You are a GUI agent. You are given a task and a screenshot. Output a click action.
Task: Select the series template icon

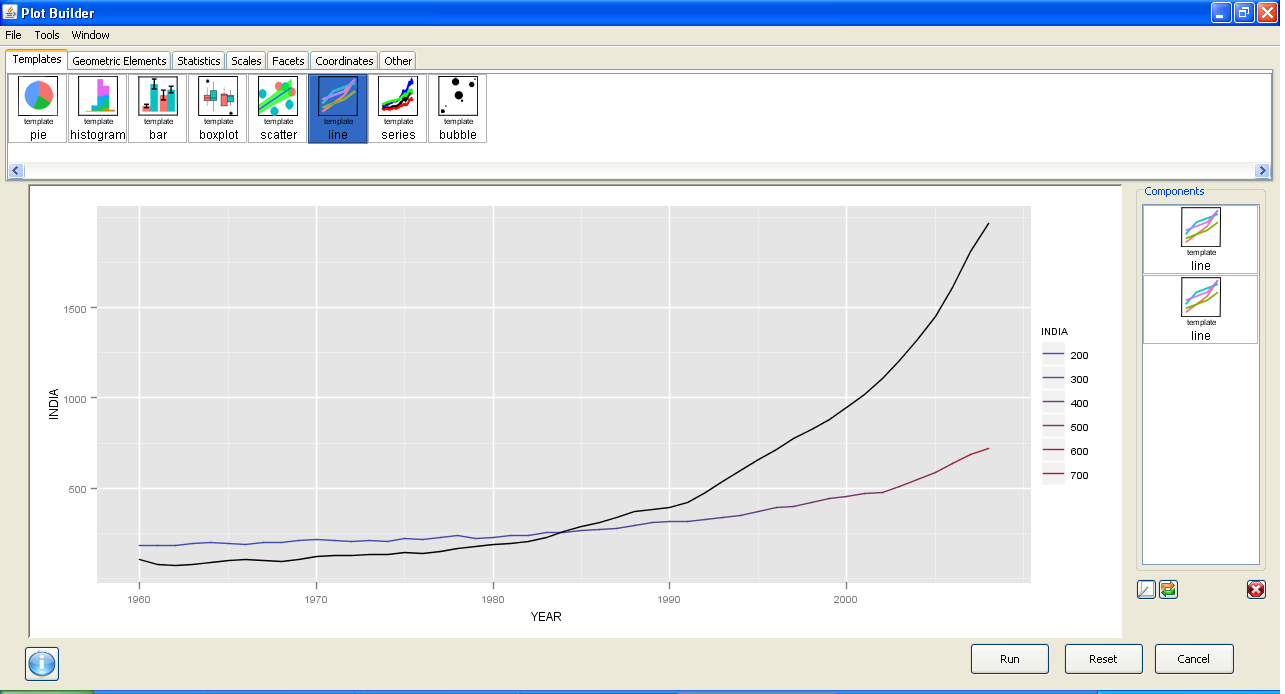[x=398, y=108]
